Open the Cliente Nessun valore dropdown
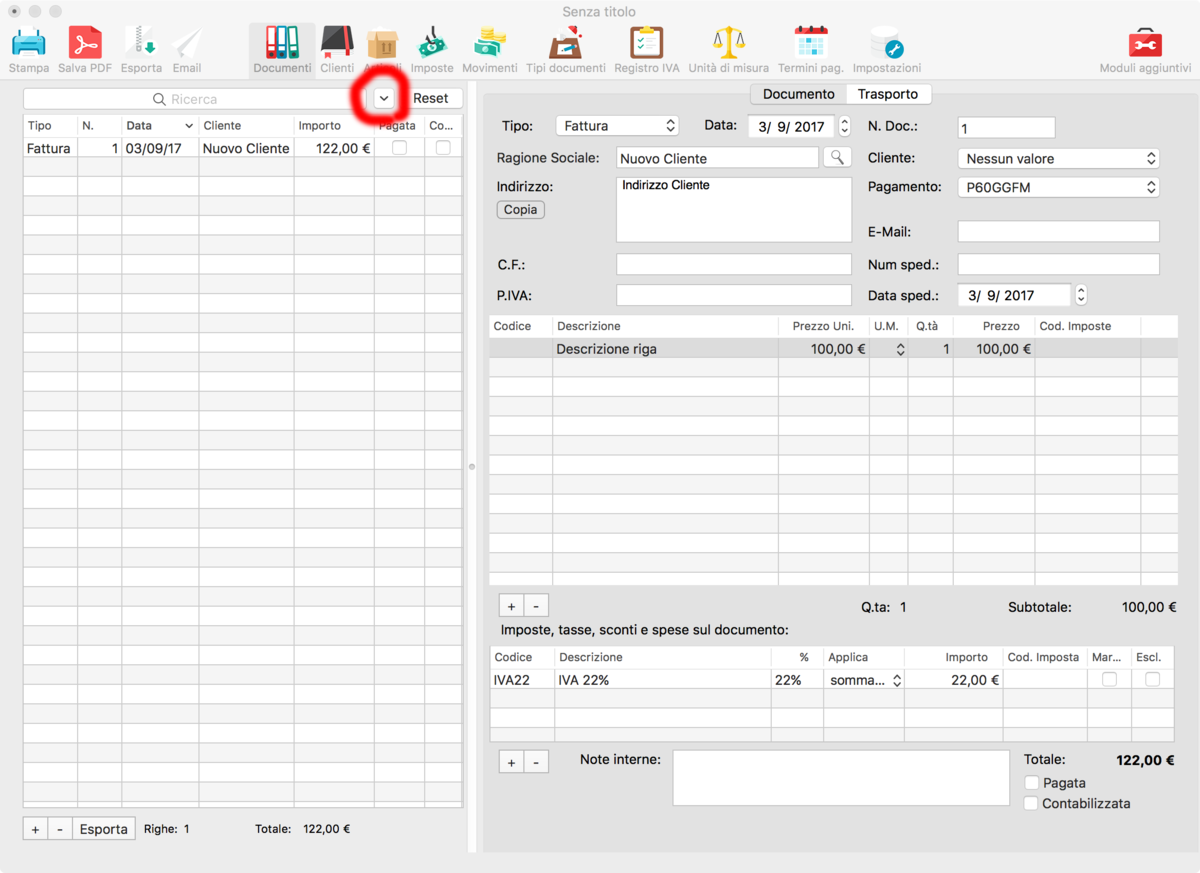This screenshot has height=873, width=1200. 1058,158
